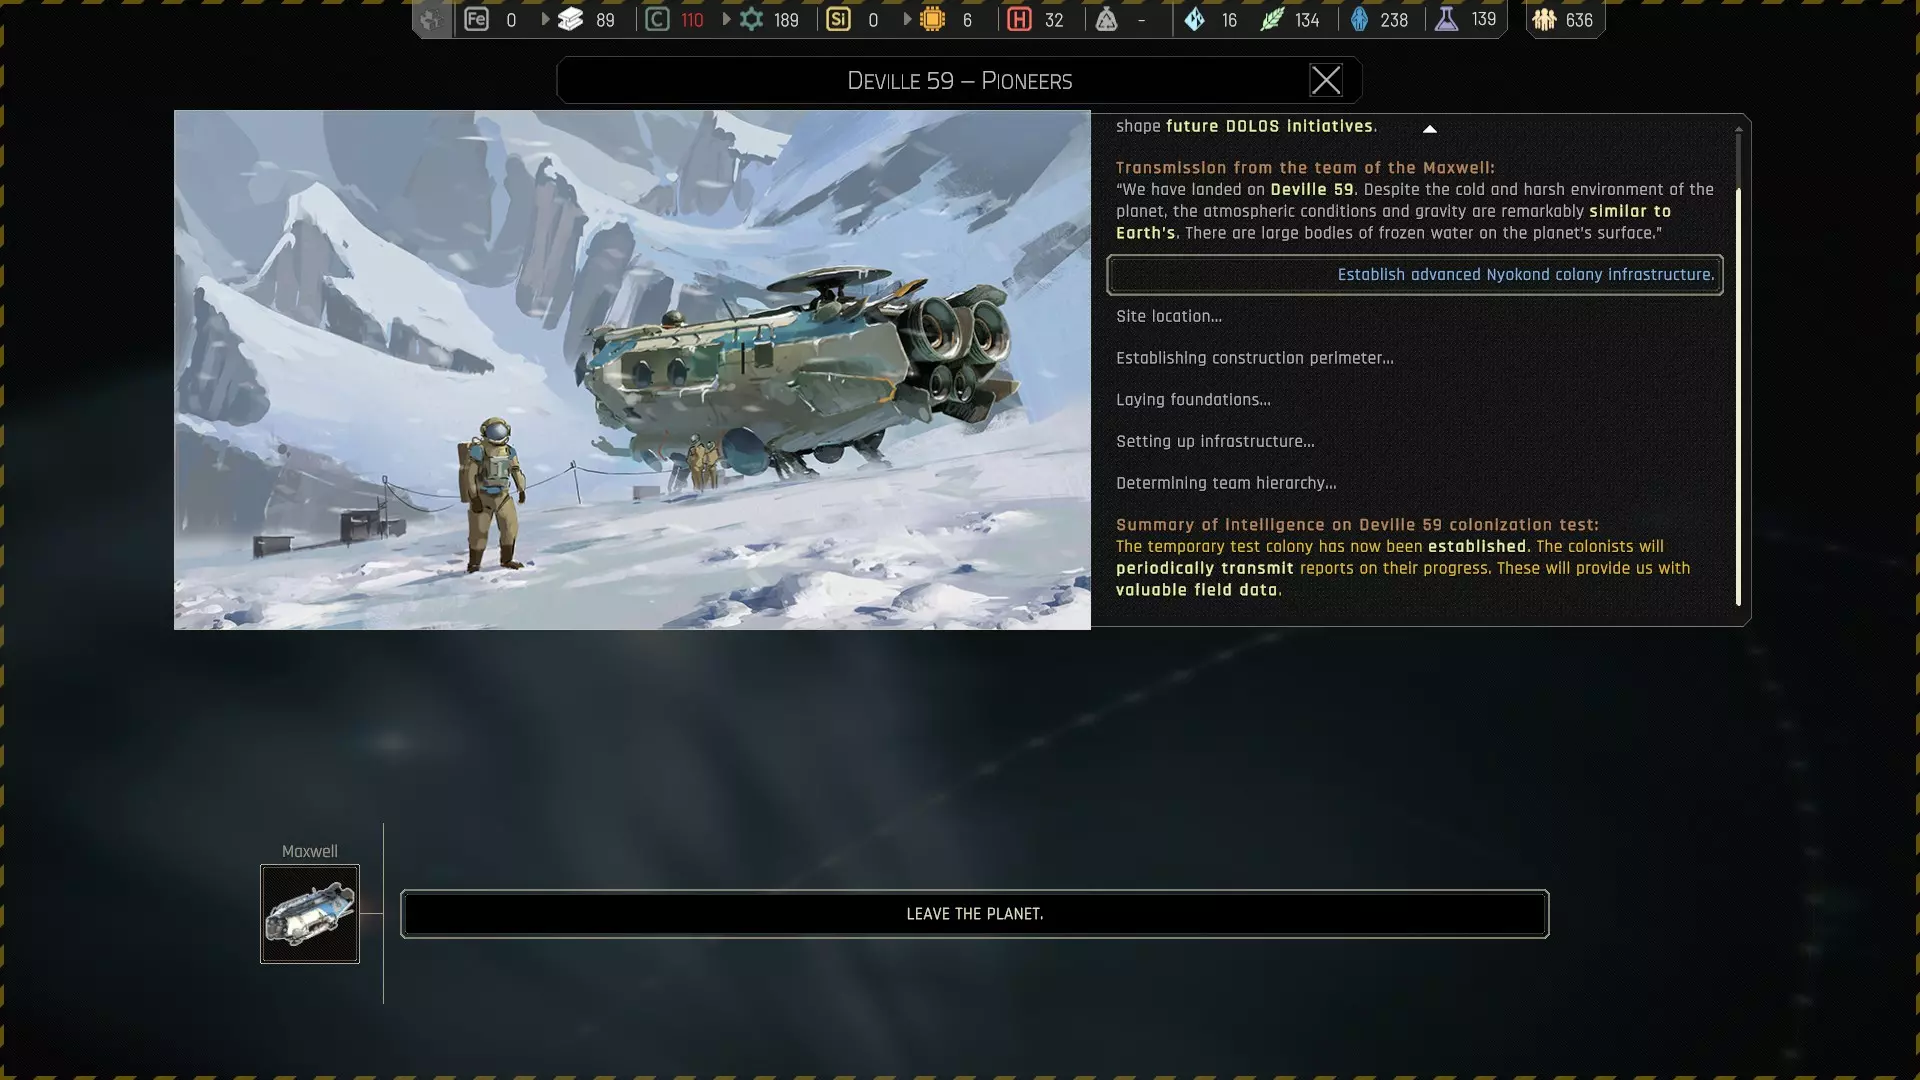Click the electronics chip resource icon
The image size is (1920, 1080).
coord(932,19)
